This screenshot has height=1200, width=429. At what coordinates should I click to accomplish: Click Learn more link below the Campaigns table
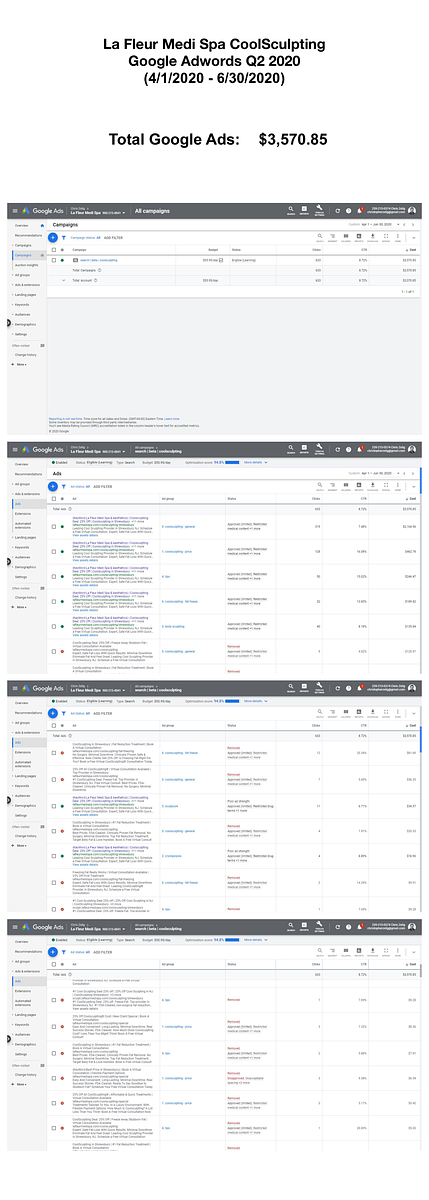[171, 418]
